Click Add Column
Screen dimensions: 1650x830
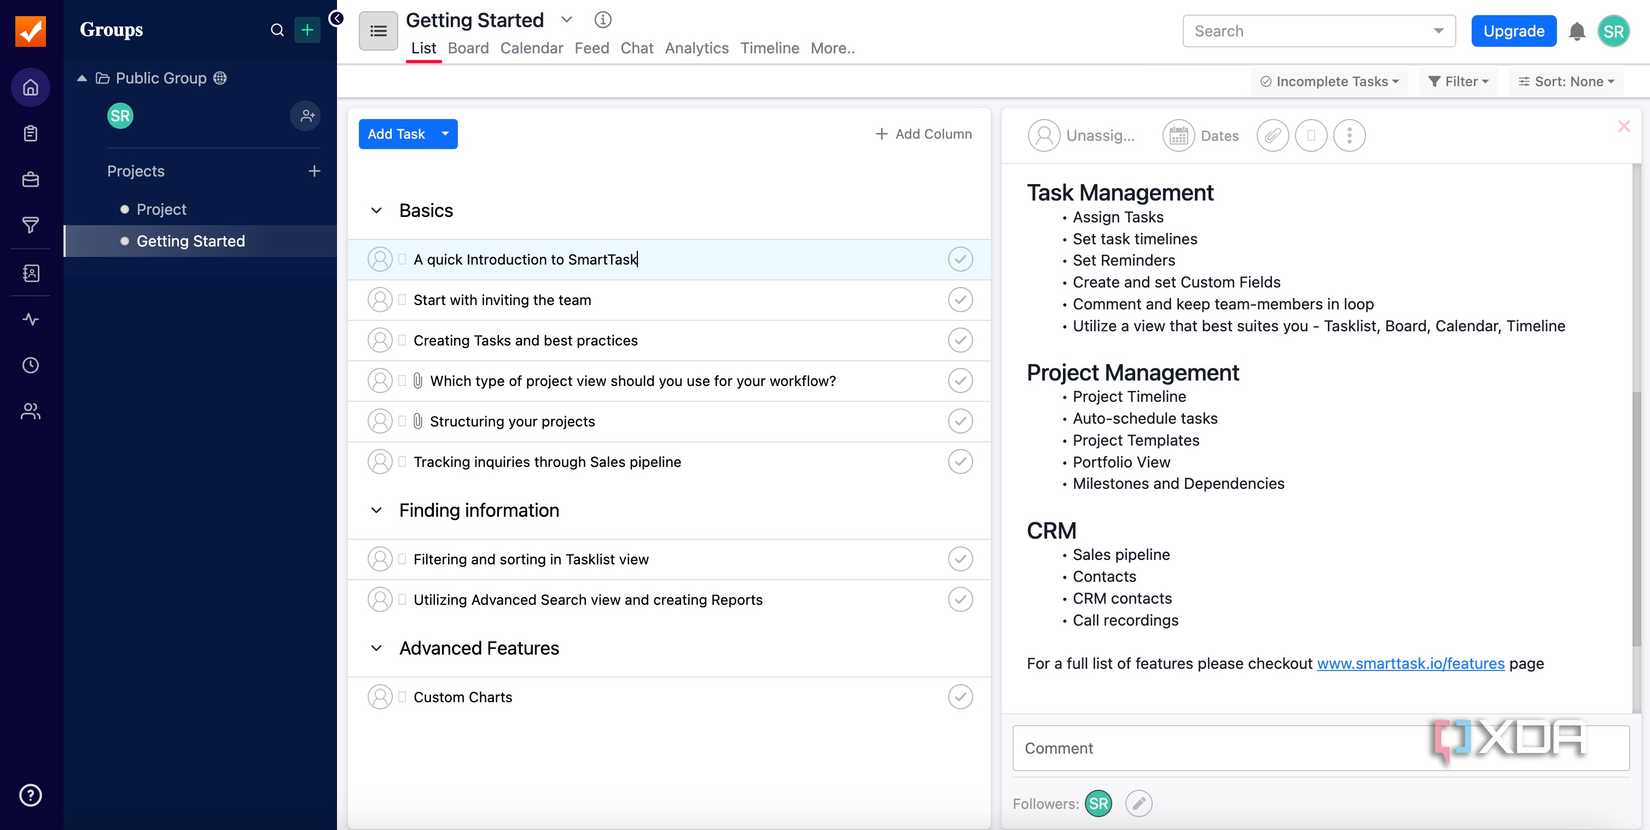click(x=923, y=134)
